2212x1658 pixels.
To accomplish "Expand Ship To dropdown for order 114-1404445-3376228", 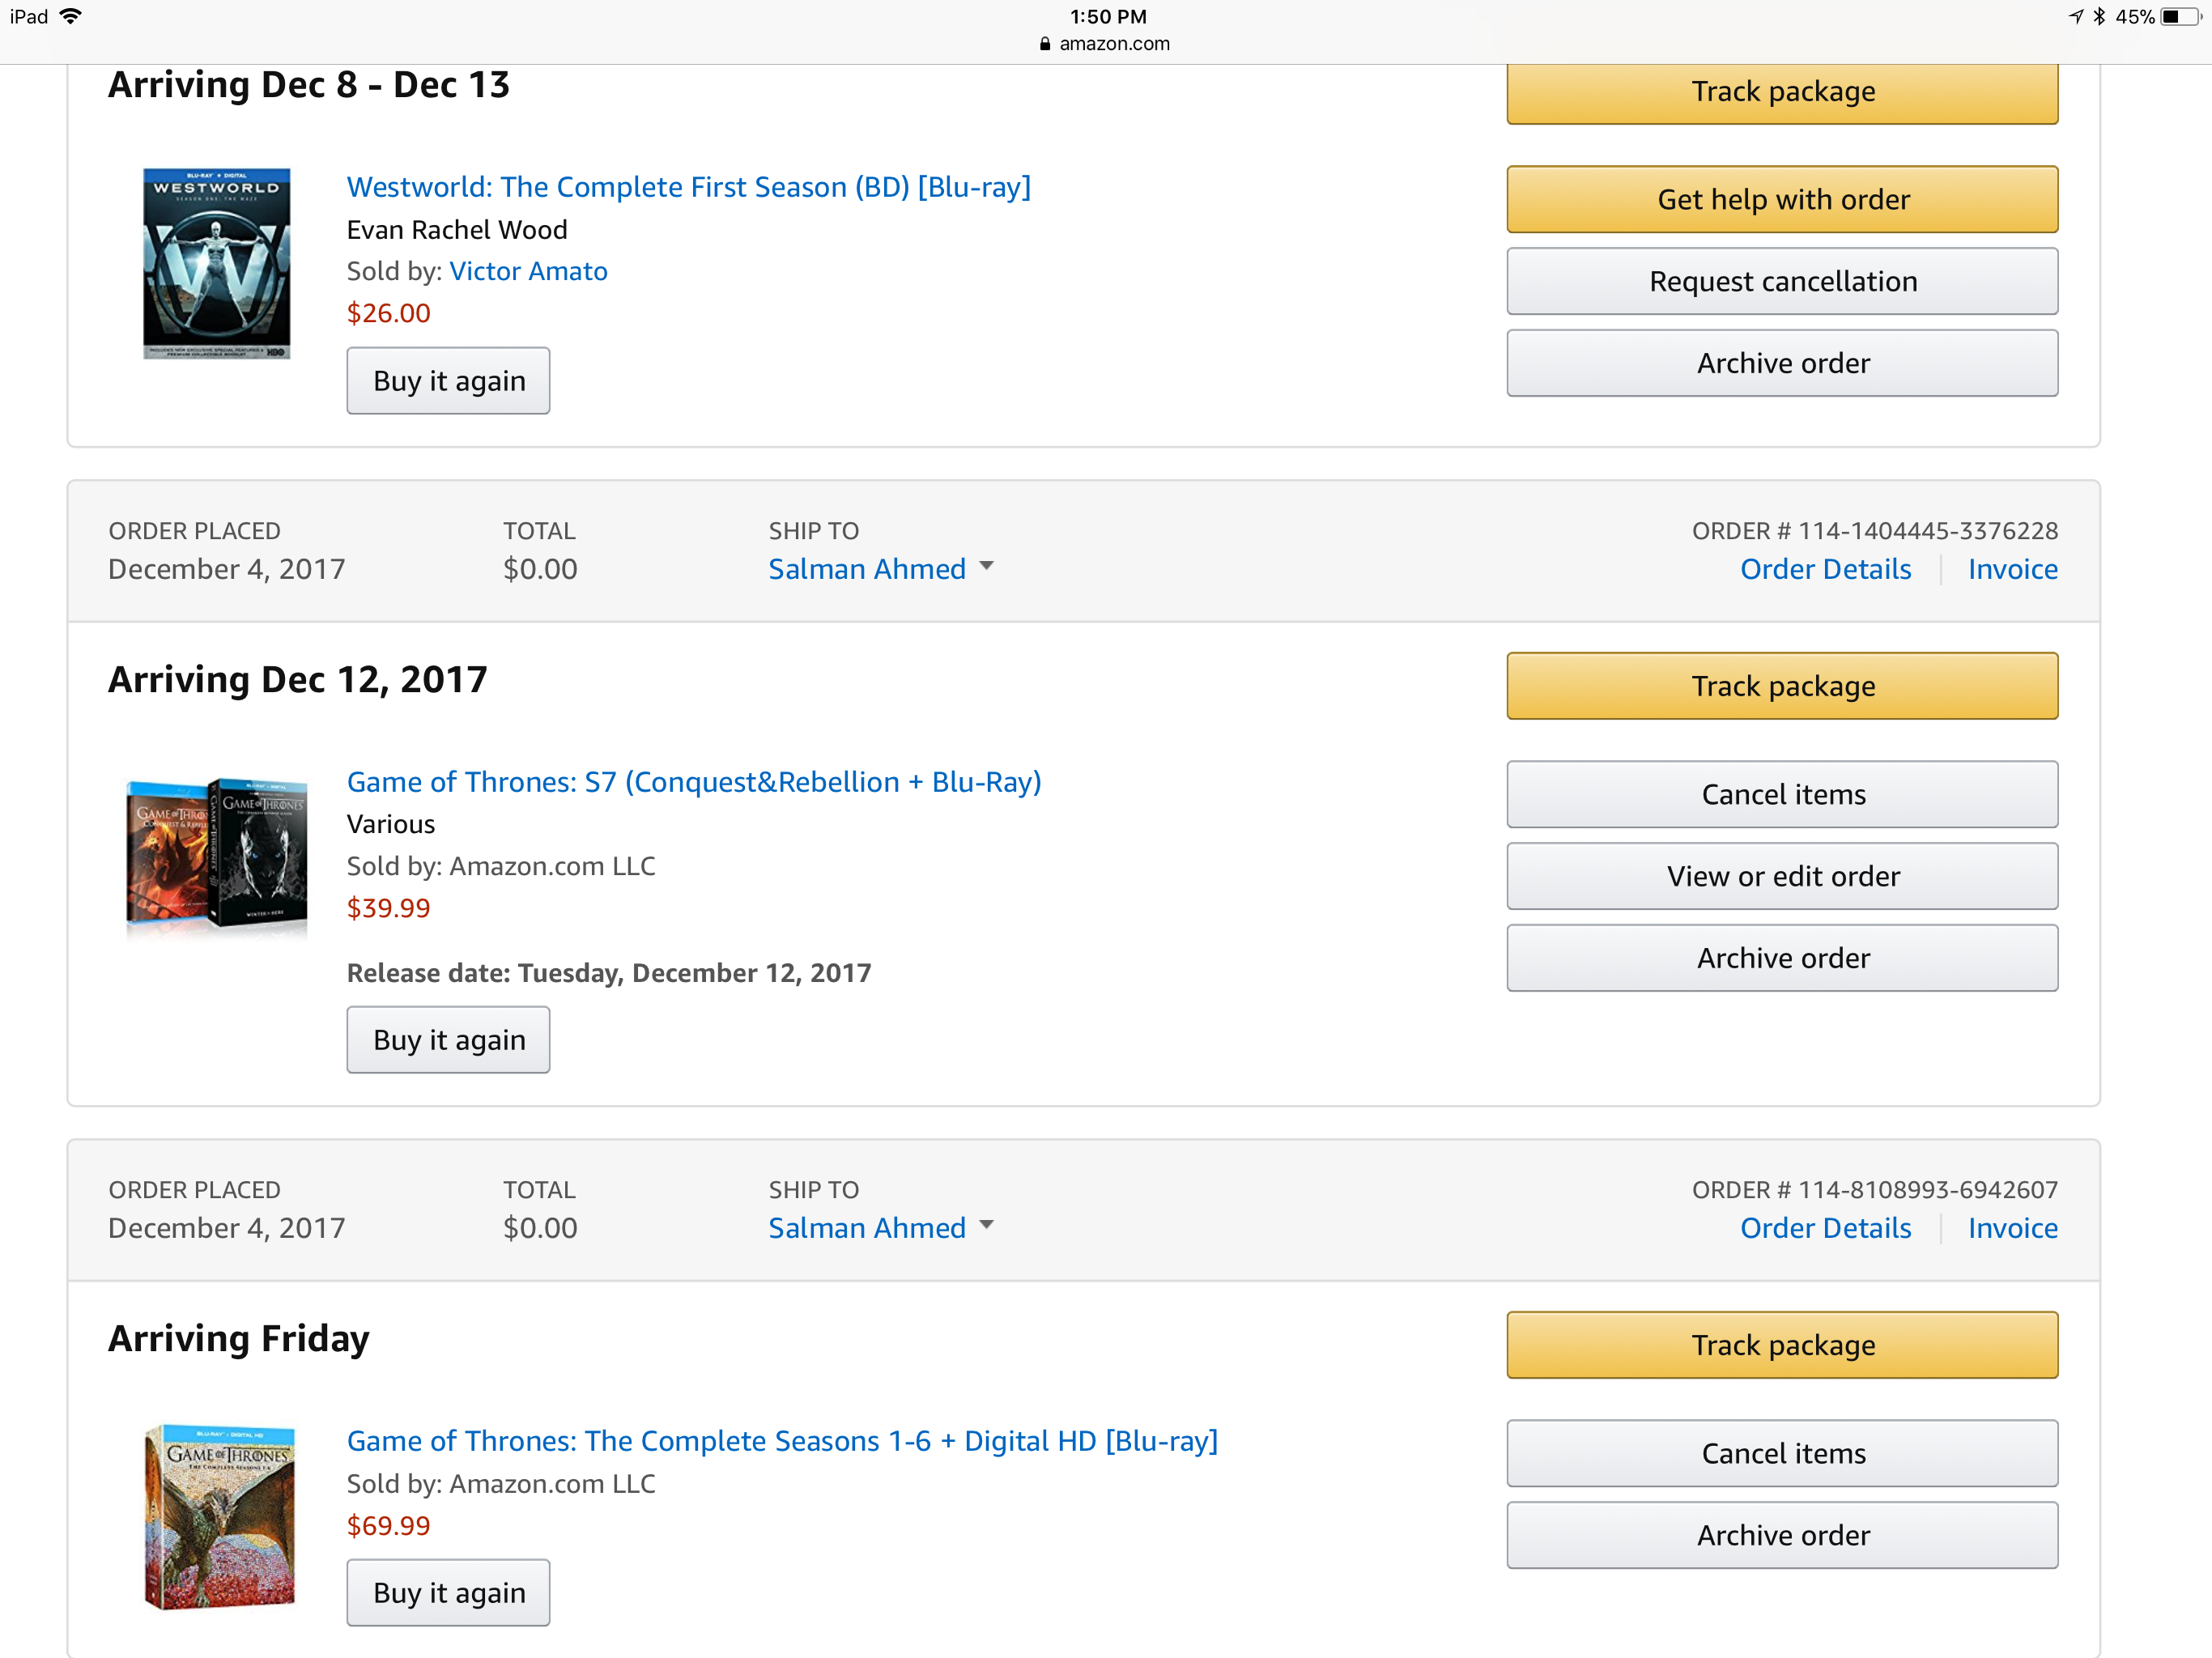I will tap(987, 567).
